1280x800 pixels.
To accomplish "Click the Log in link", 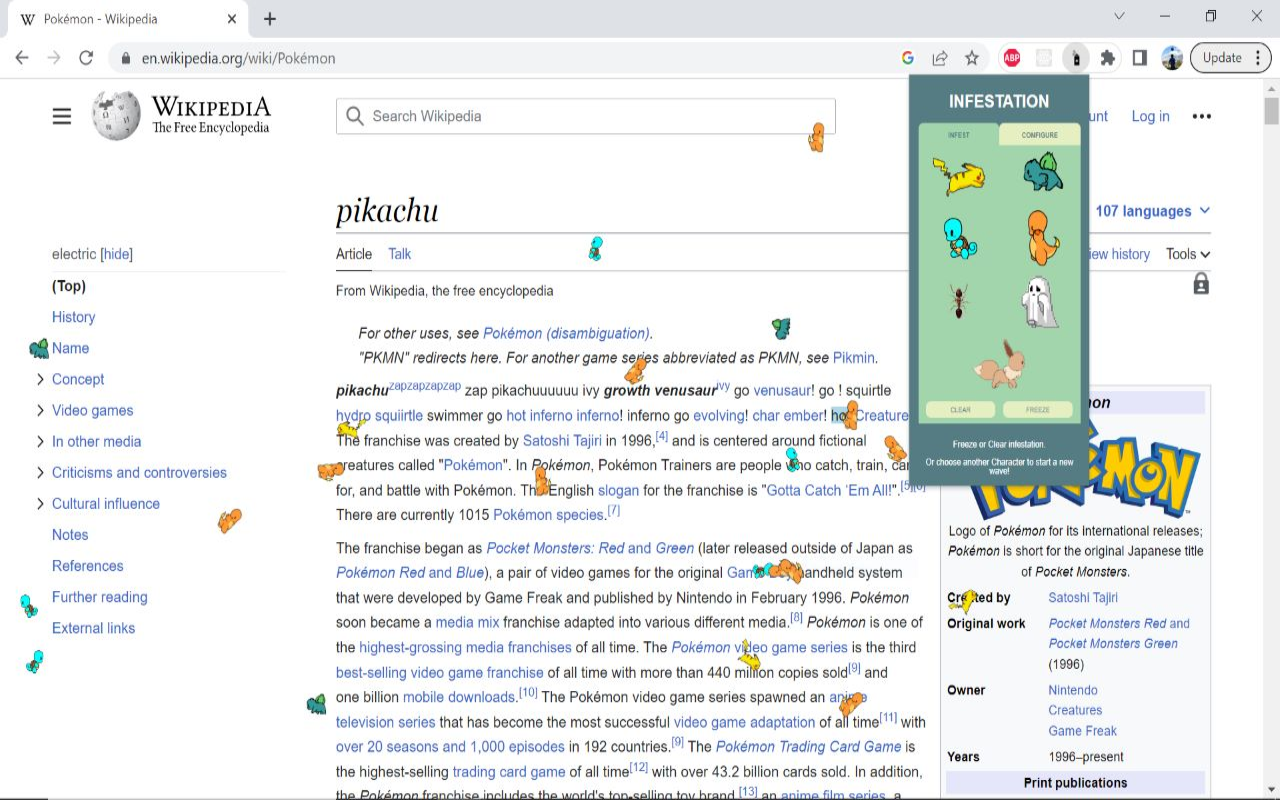I will [x=1150, y=116].
